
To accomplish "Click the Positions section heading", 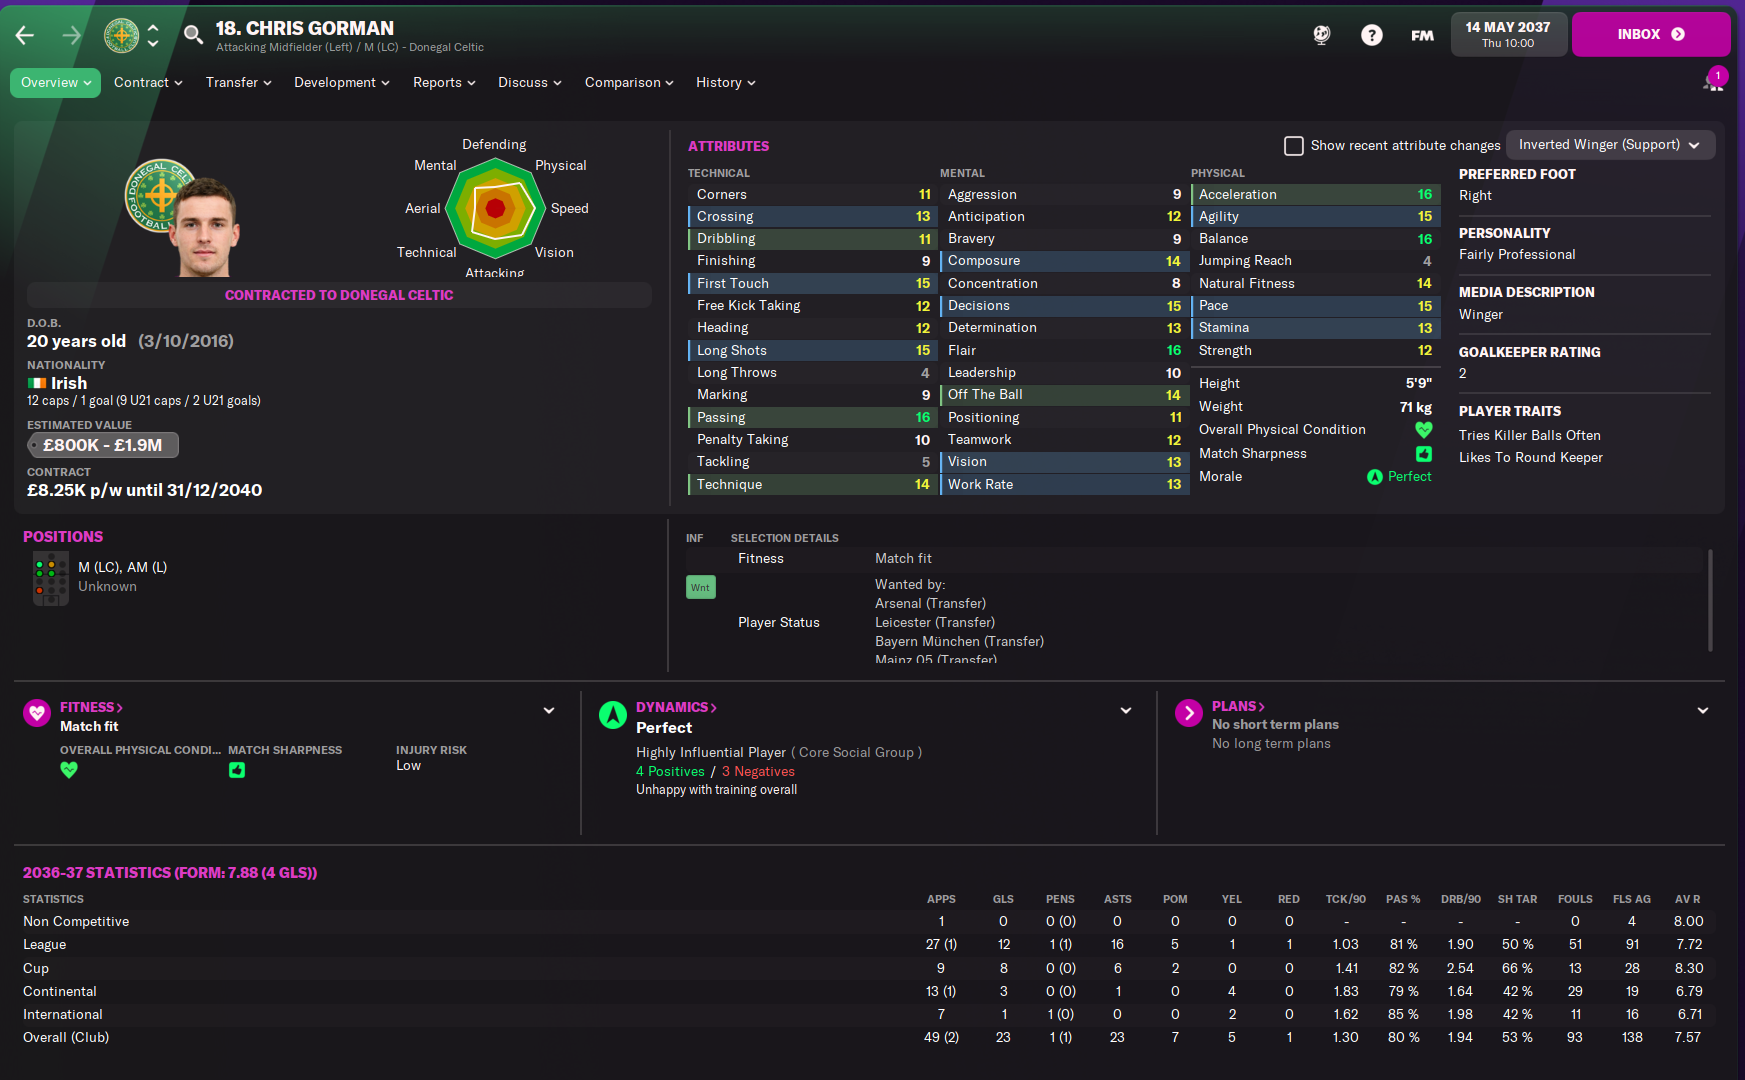I will [x=63, y=537].
